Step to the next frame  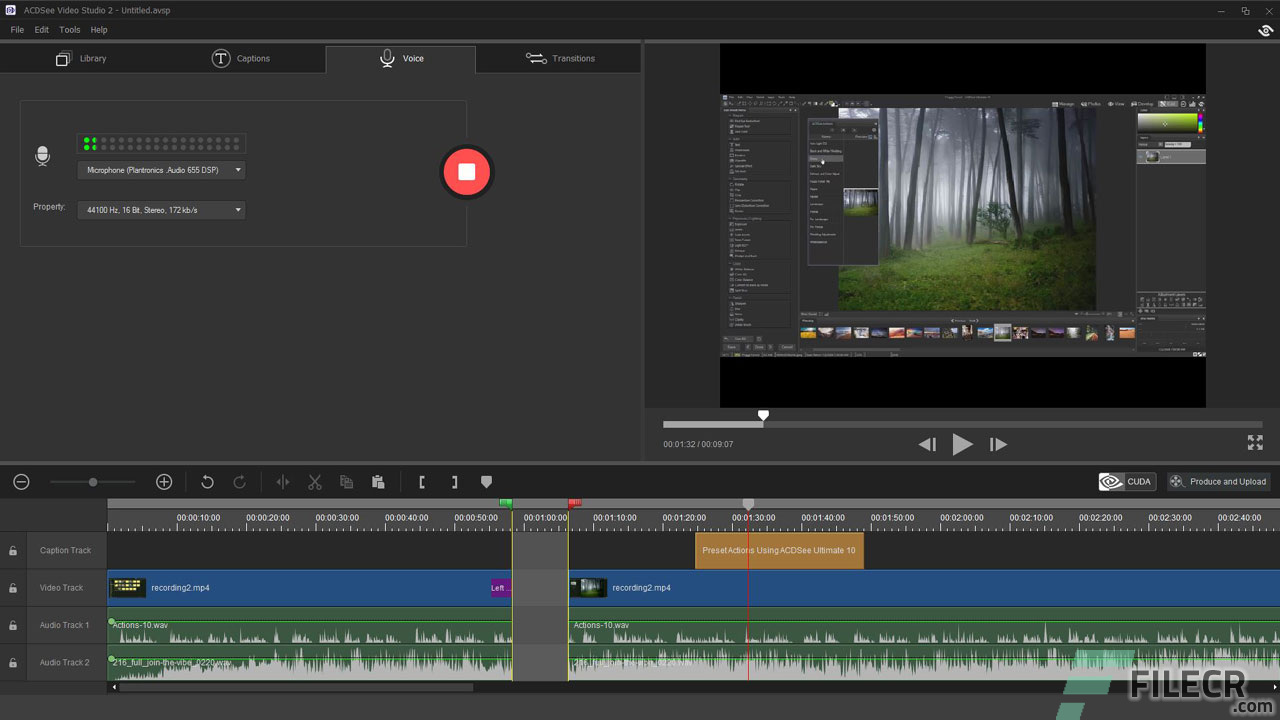point(998,444)
